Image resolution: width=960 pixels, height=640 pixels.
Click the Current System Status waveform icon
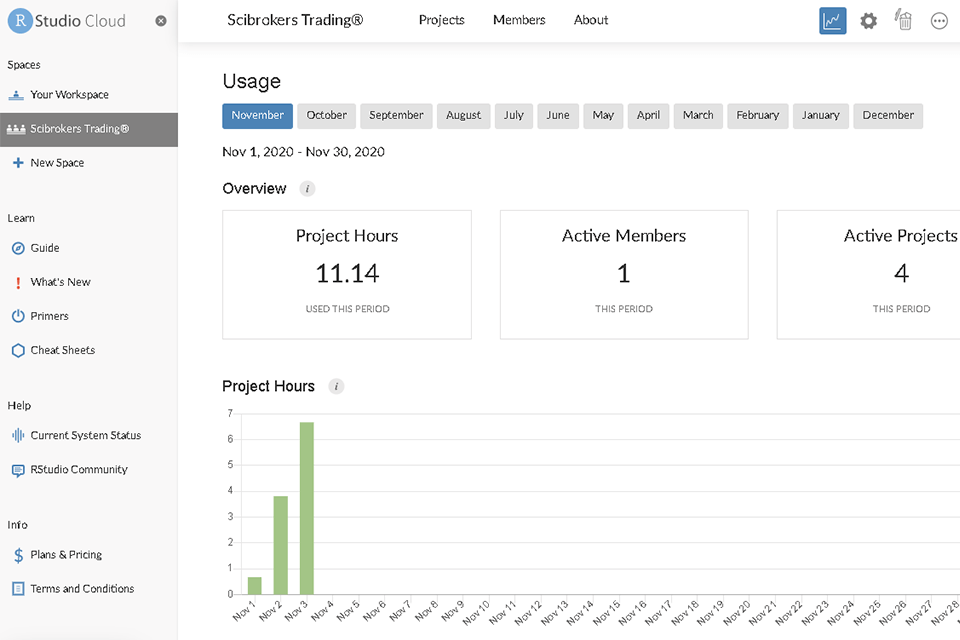click(x=18, y=435)
